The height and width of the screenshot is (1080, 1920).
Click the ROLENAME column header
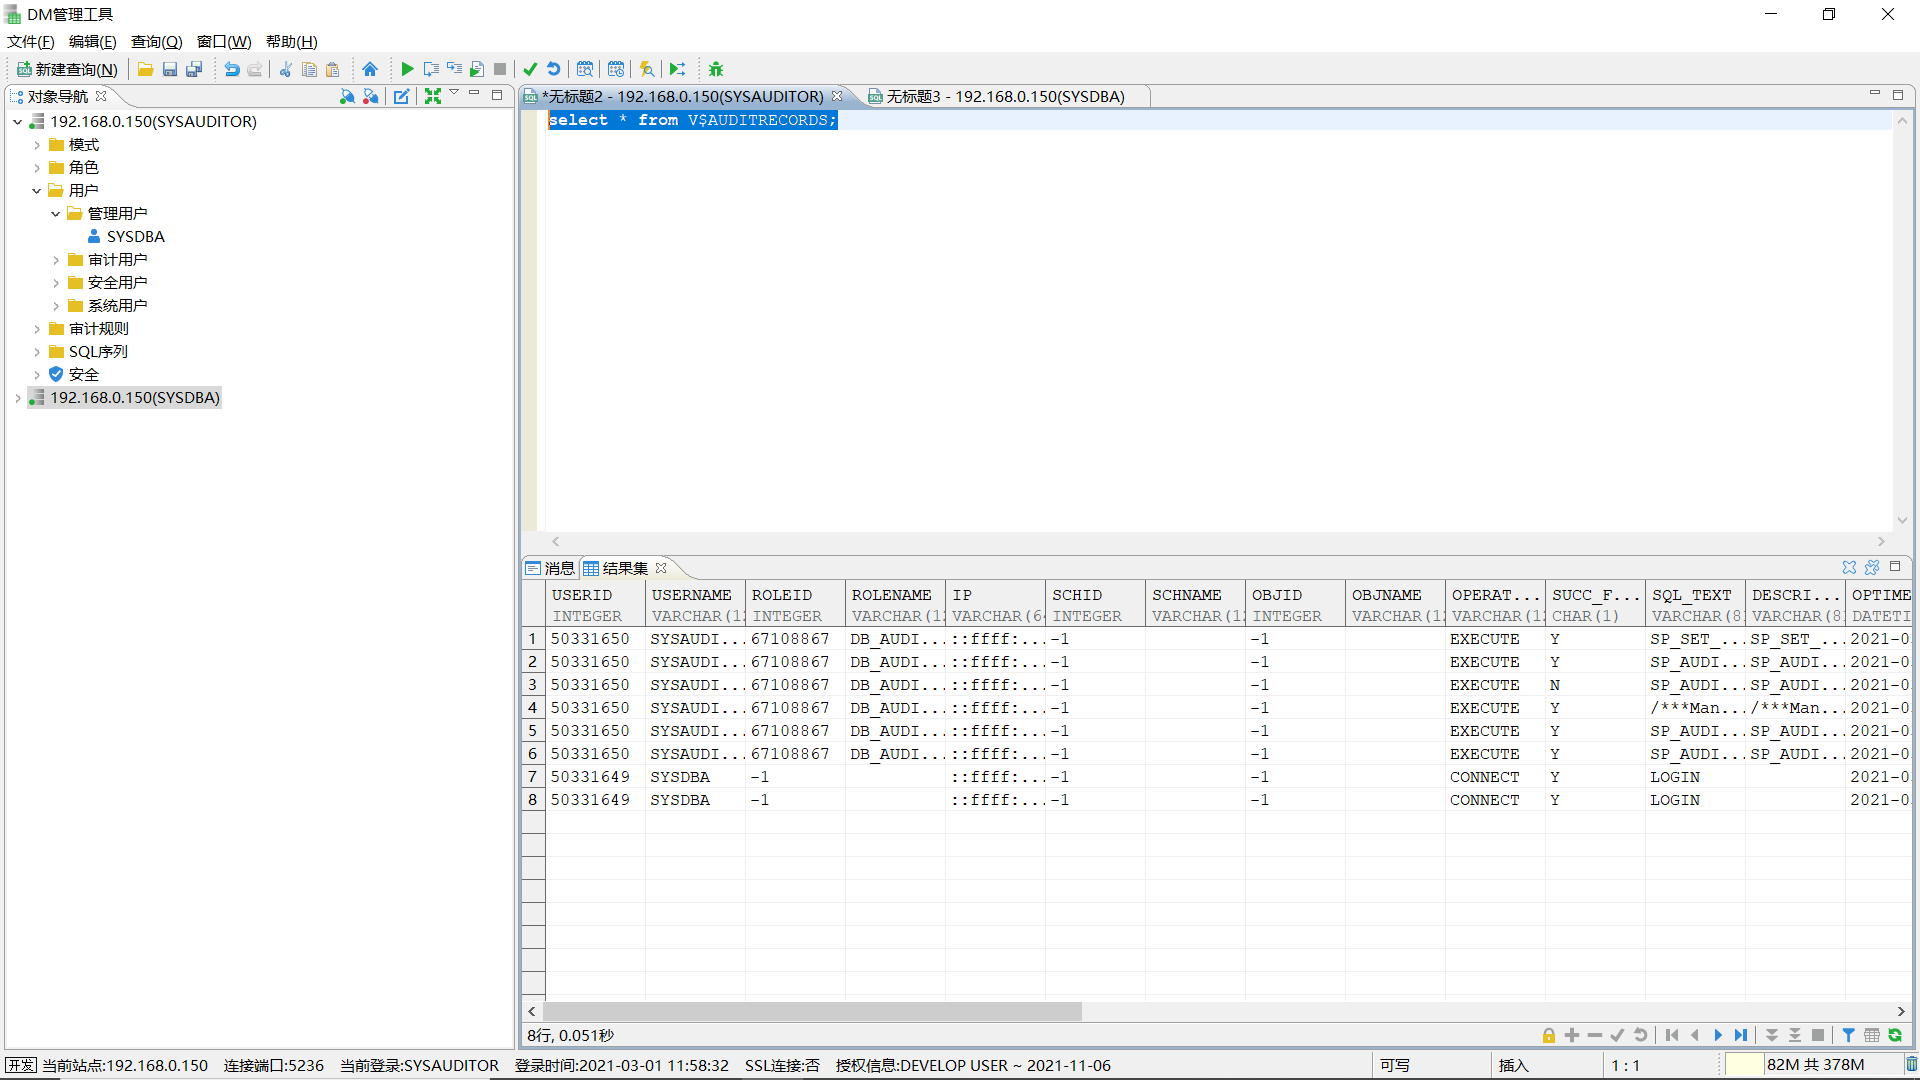click(895, 605)
